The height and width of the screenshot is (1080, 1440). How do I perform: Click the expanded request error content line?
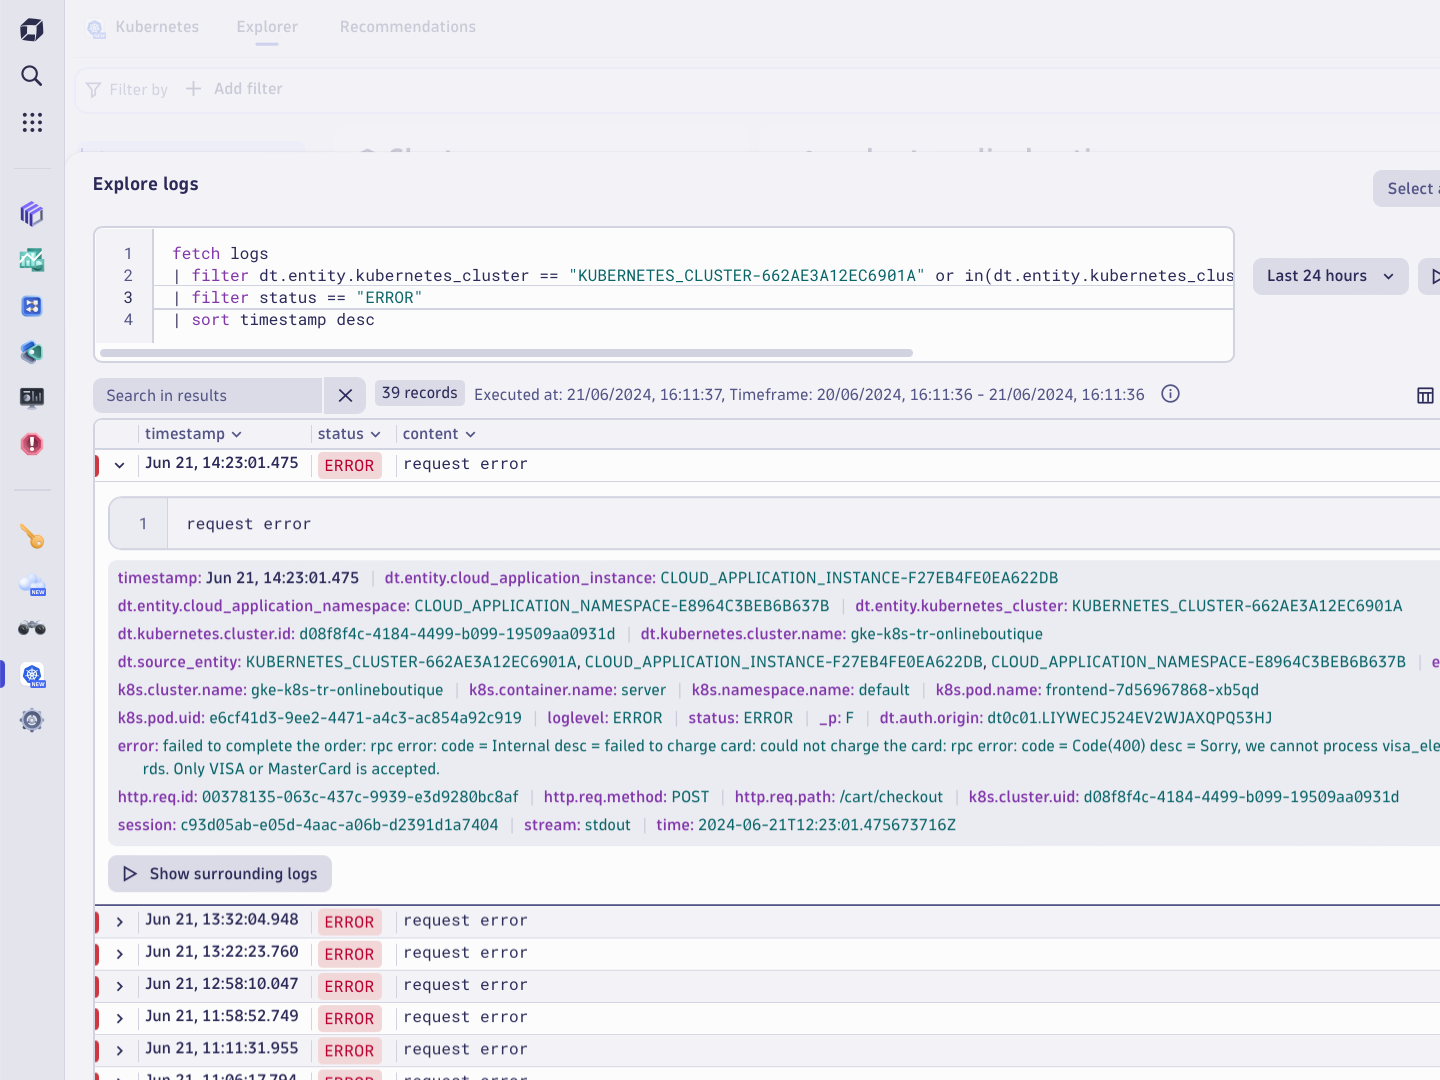(249, 524)
